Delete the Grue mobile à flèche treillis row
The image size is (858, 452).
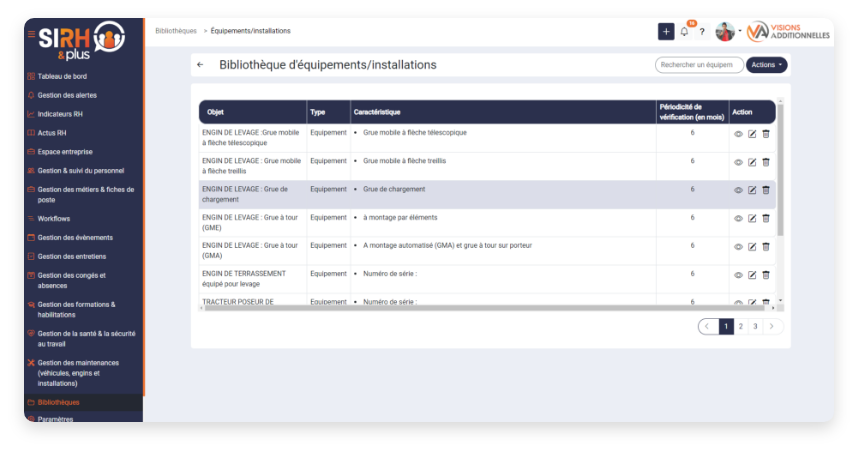click(766, 162)
